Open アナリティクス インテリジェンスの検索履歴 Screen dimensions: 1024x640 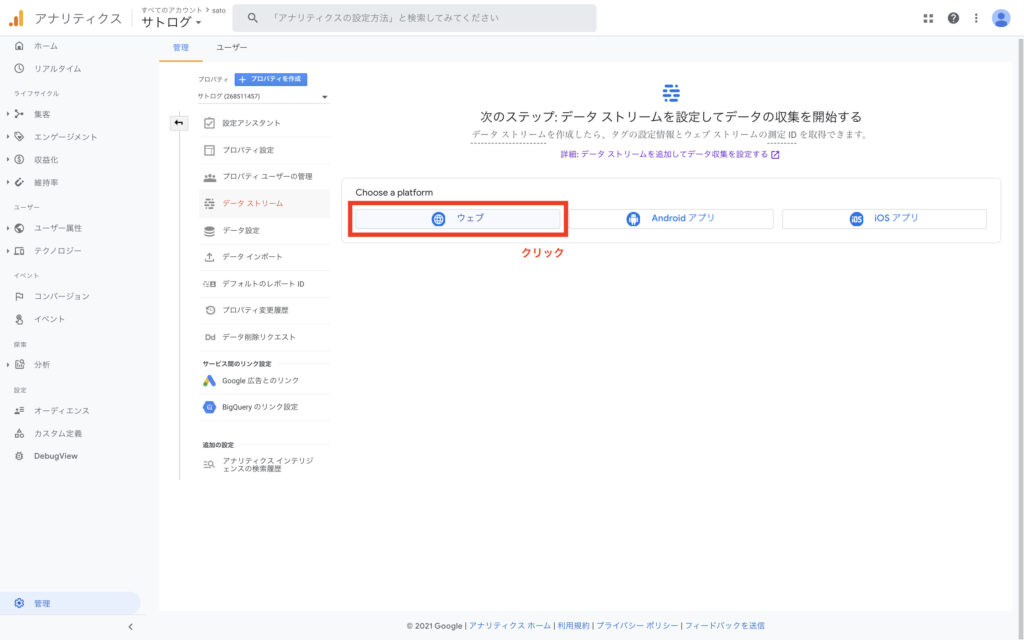coord(264,464)
